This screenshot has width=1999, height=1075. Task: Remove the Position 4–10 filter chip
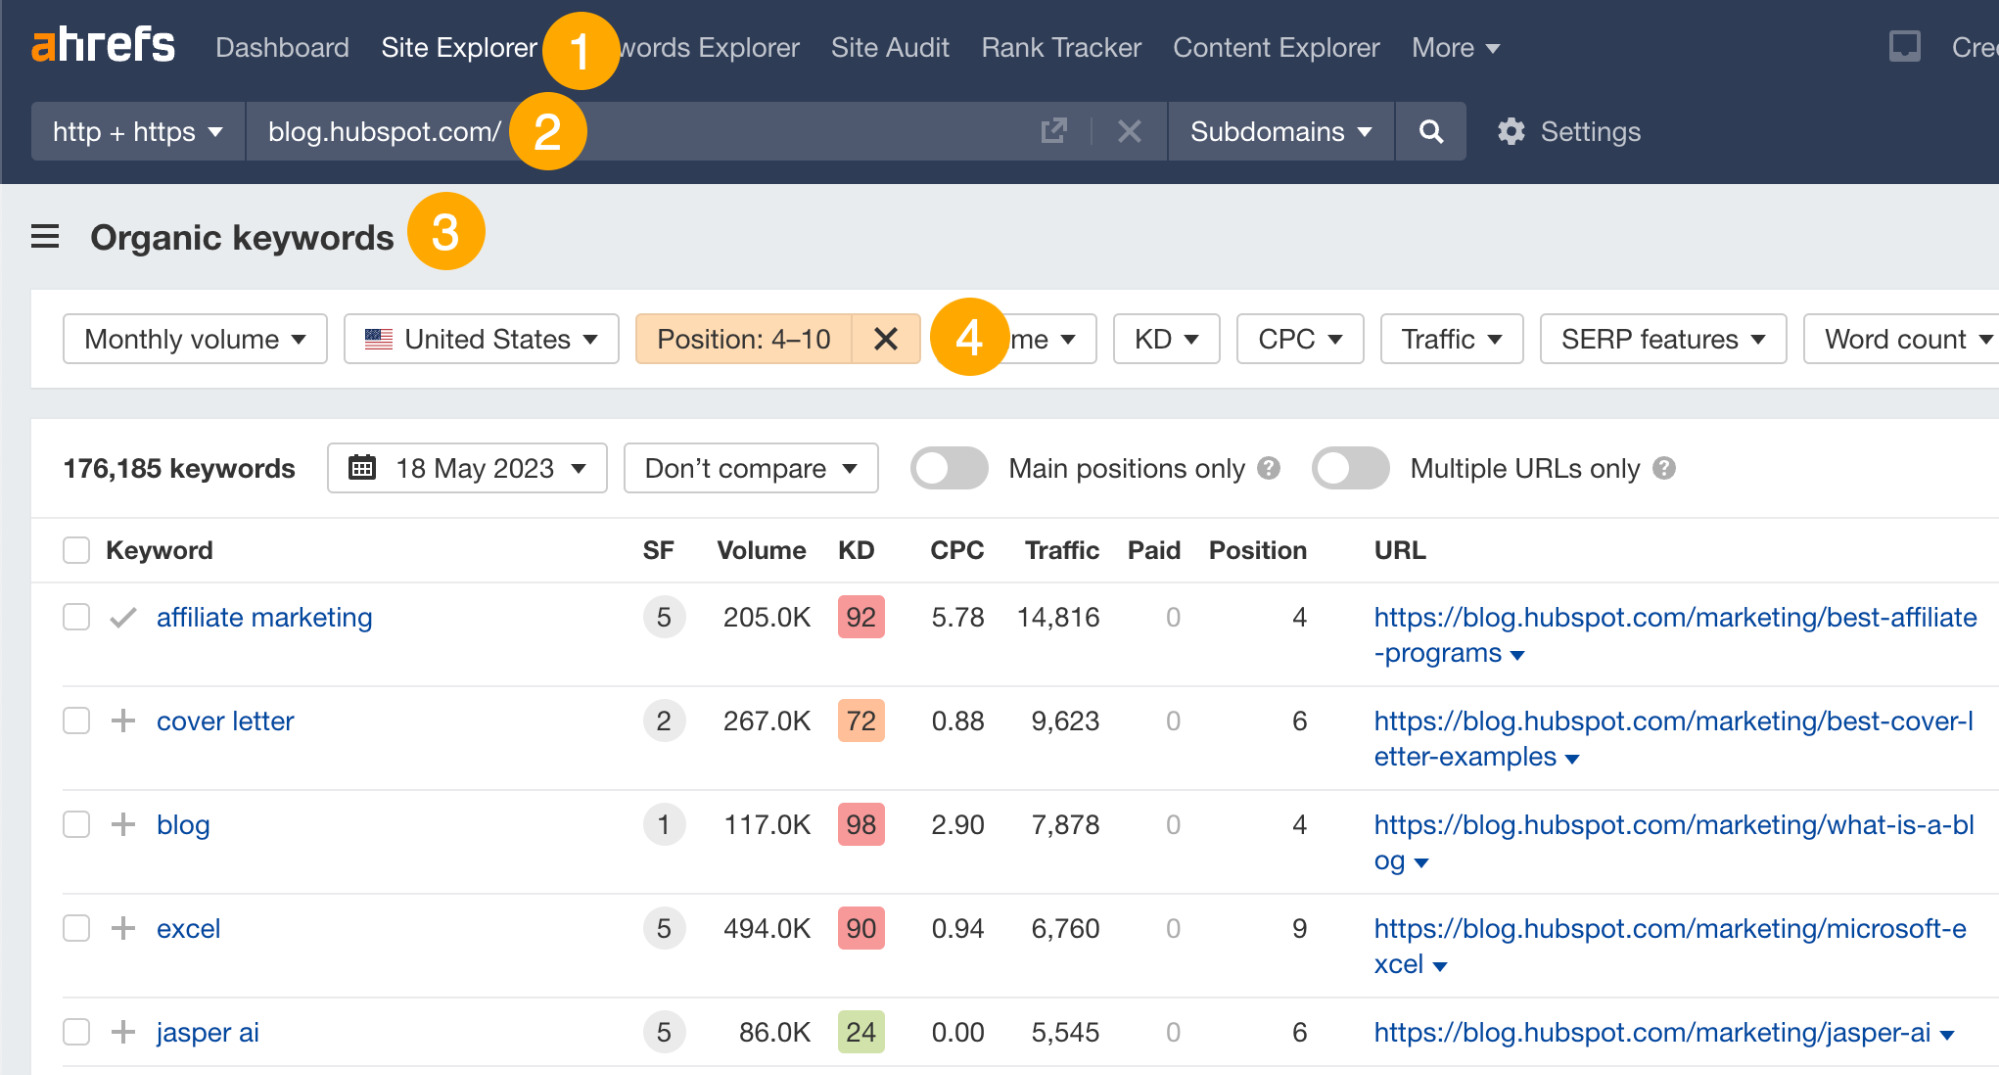click(x=886, y=339)
